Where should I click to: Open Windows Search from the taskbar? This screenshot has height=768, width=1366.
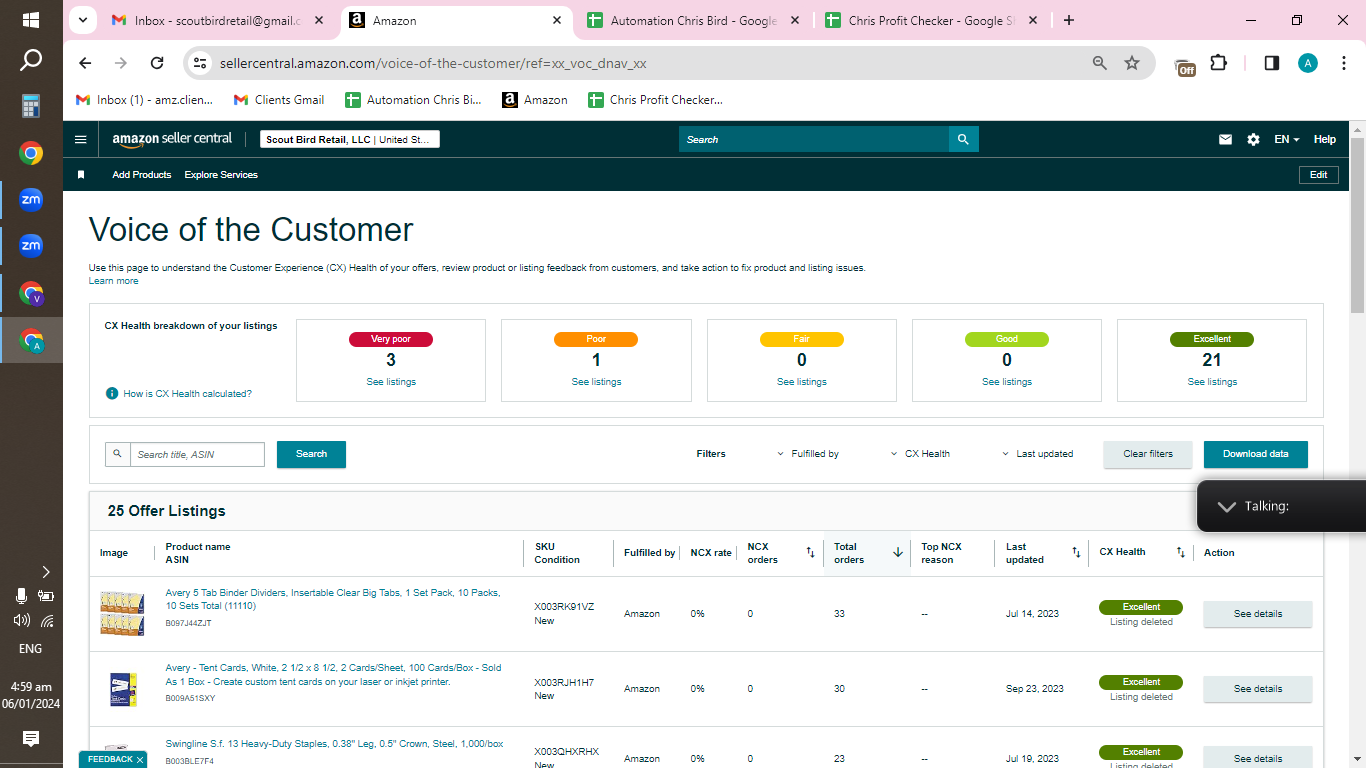(31, 61)
